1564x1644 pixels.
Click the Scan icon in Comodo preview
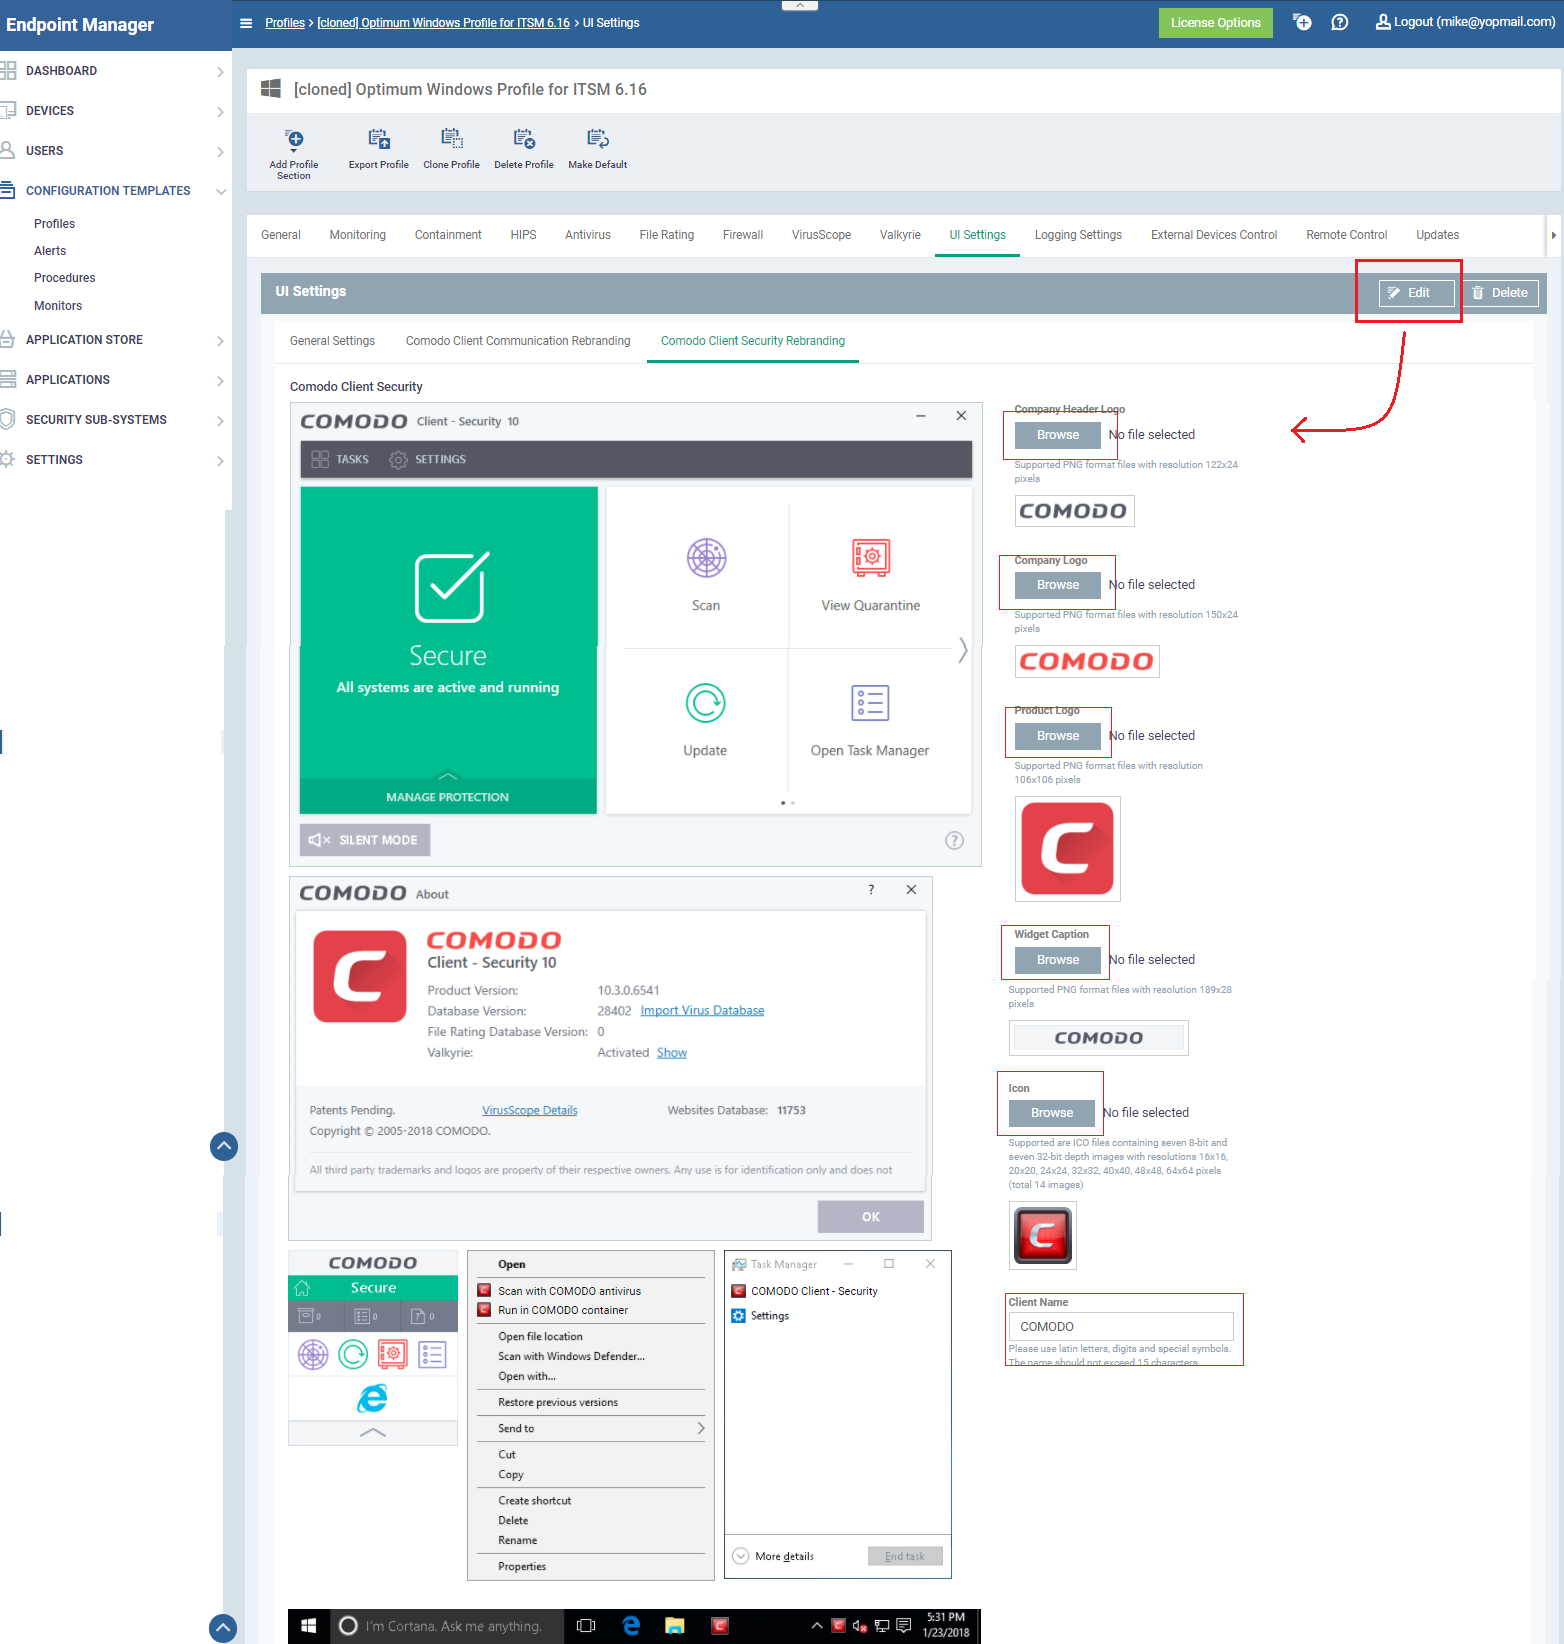pyautogui.click(x=706, y=558)
